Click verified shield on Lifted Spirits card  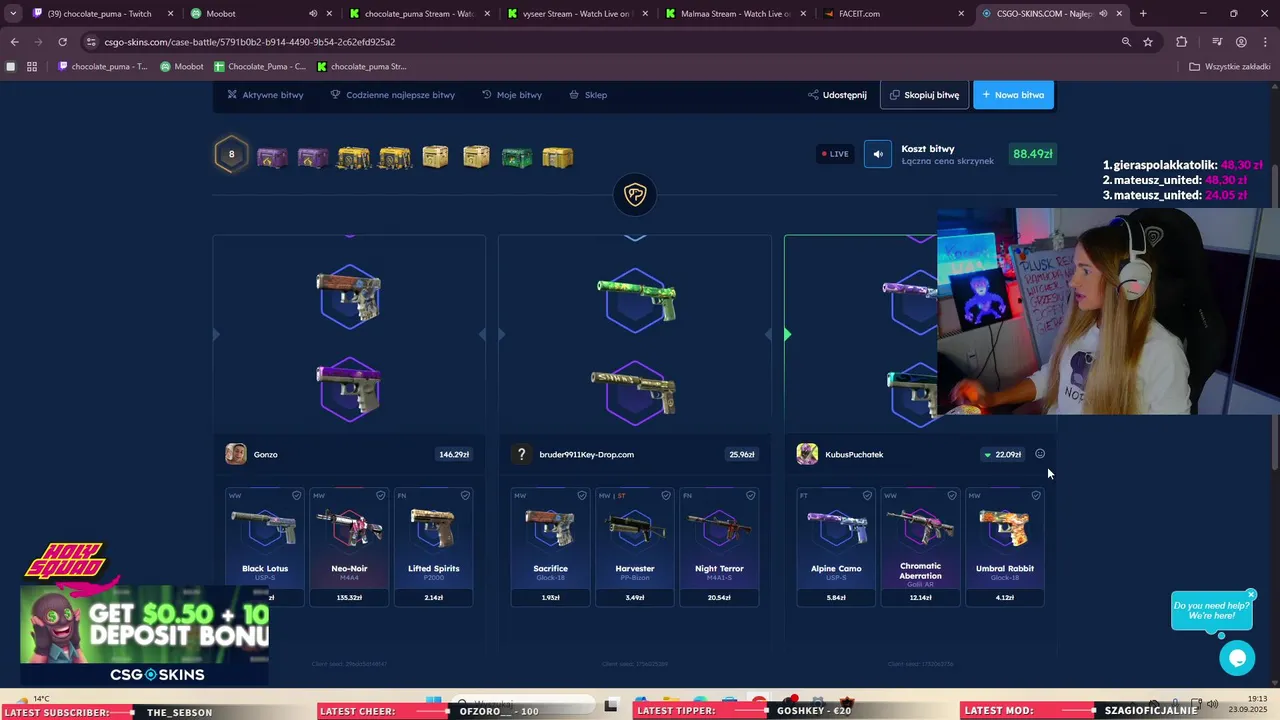point(465,495)
